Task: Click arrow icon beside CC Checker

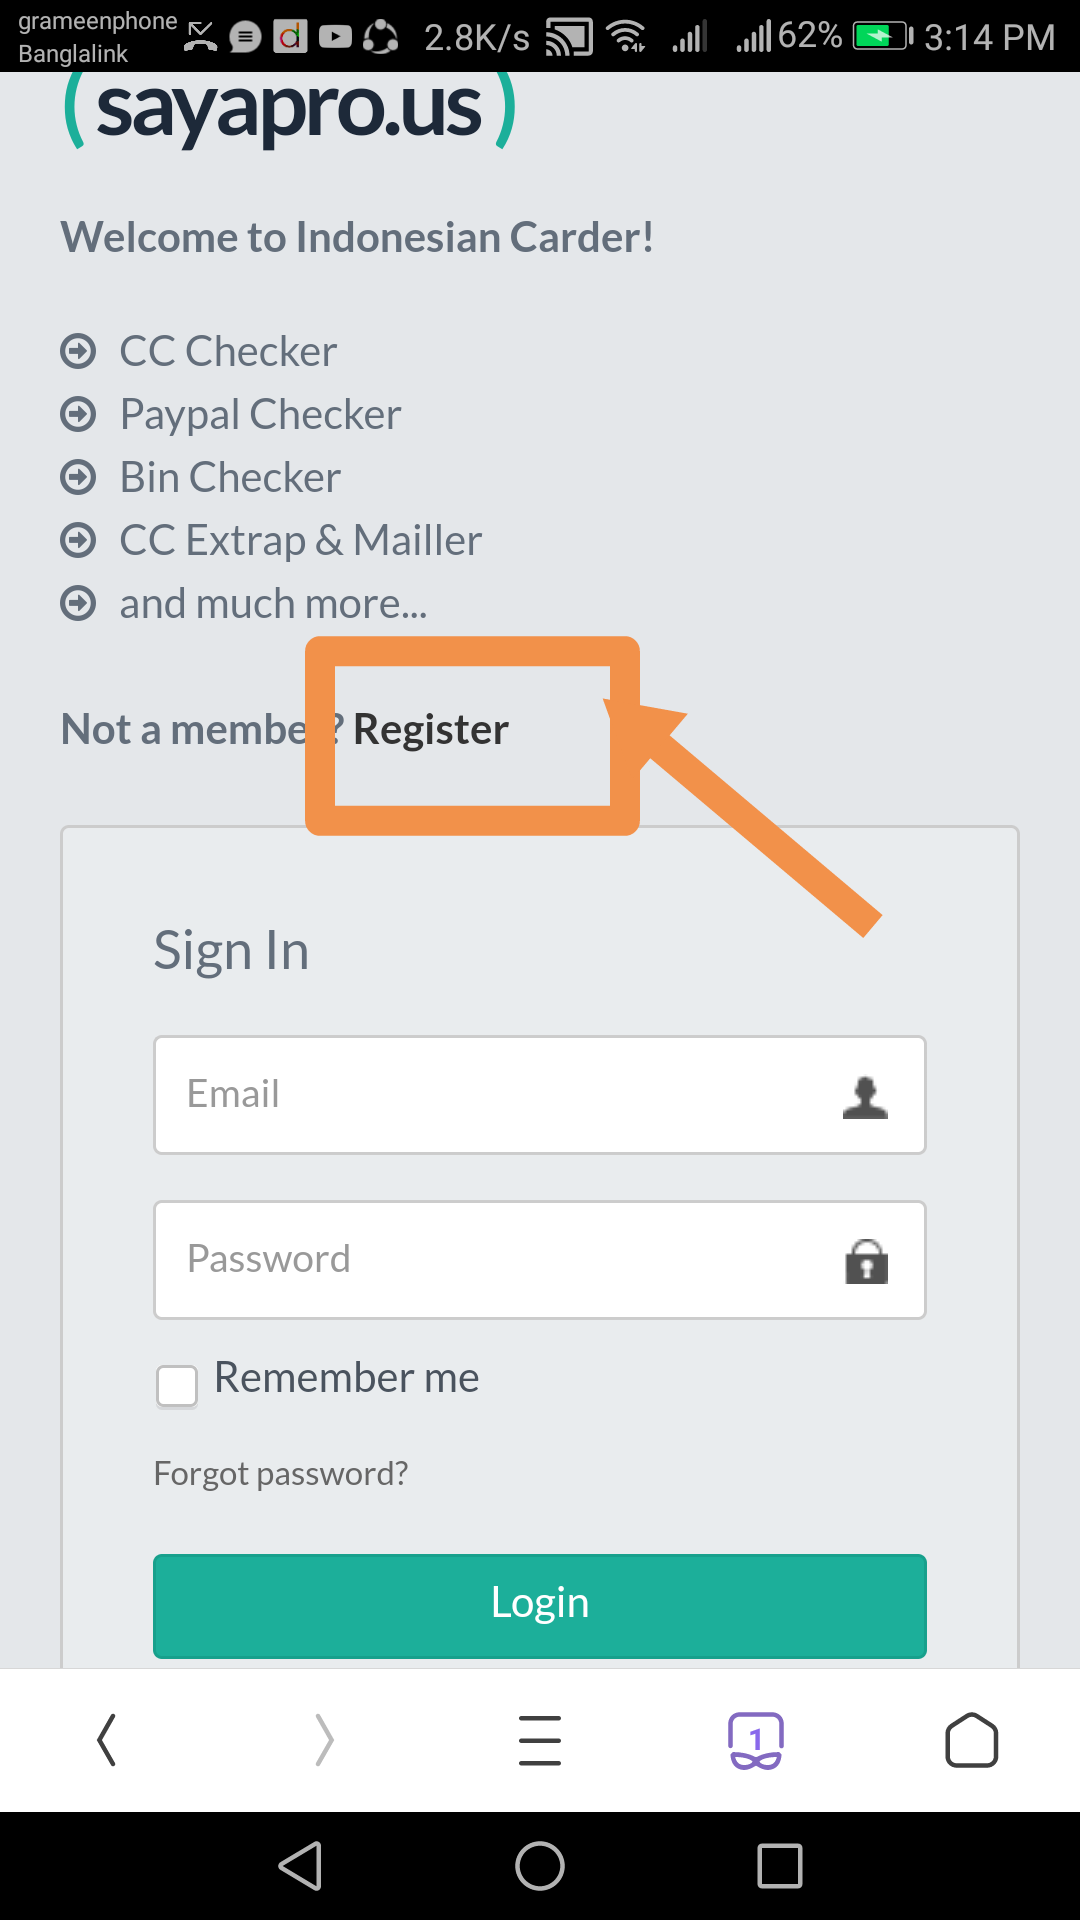Action: [78, 351]
